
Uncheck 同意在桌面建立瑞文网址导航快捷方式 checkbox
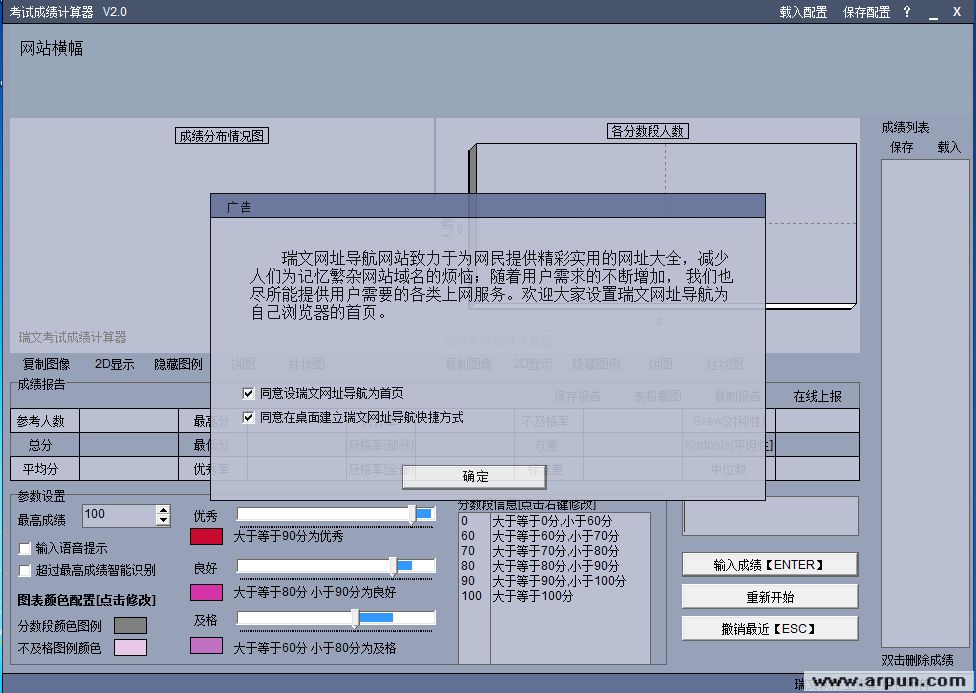[249, 417]
